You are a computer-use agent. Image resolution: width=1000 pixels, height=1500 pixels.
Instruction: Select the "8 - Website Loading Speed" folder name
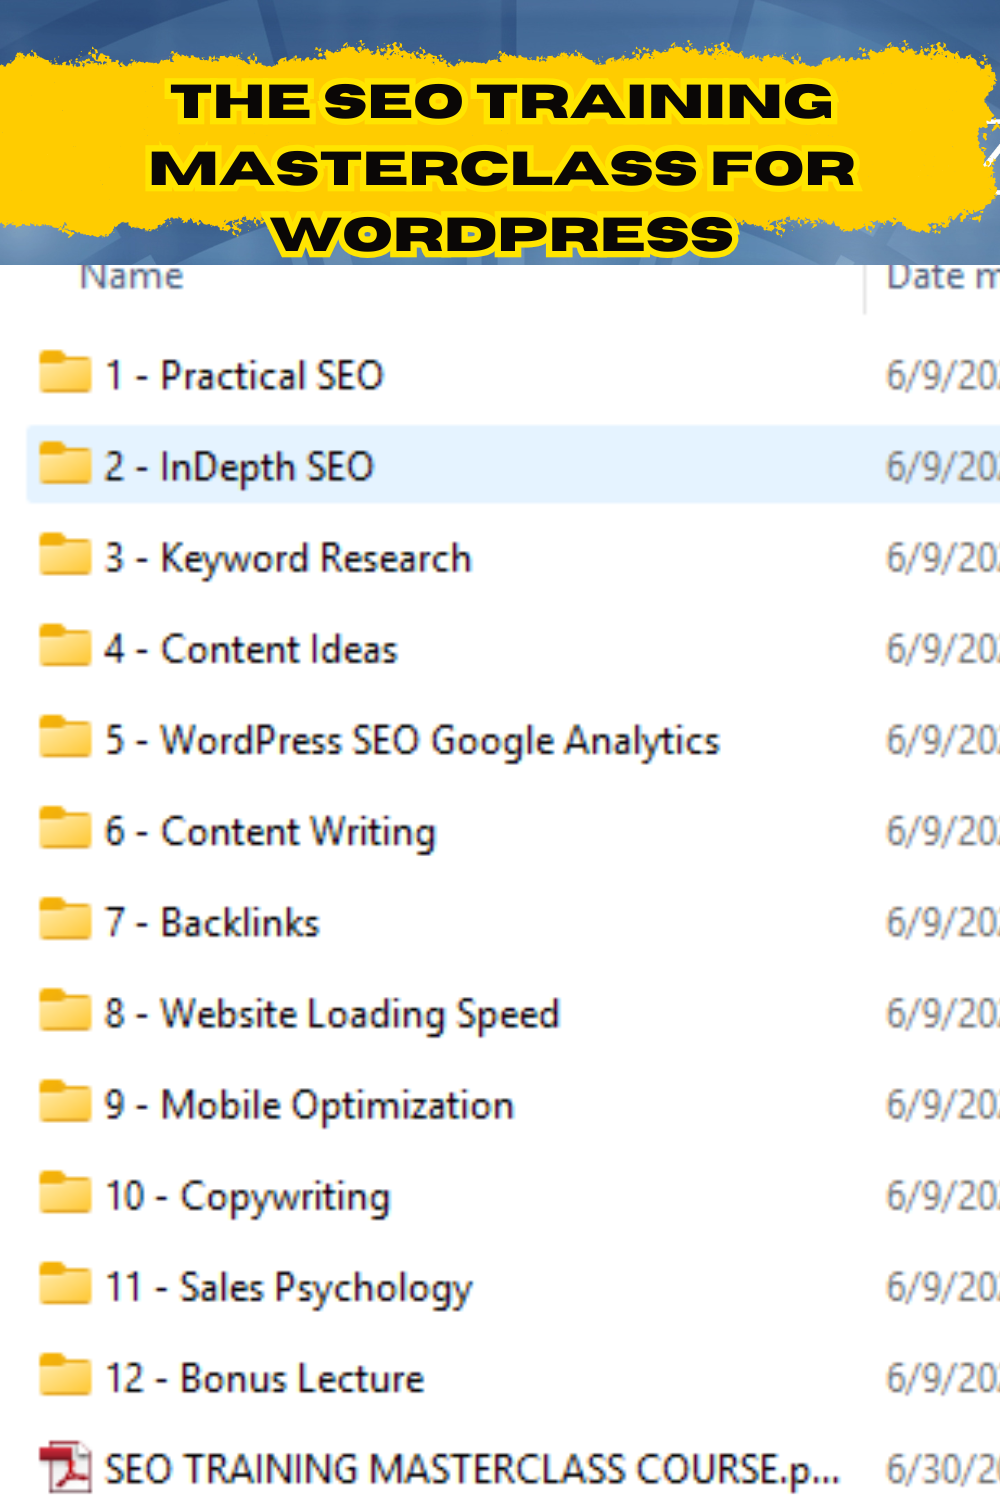pos(332,1015)
